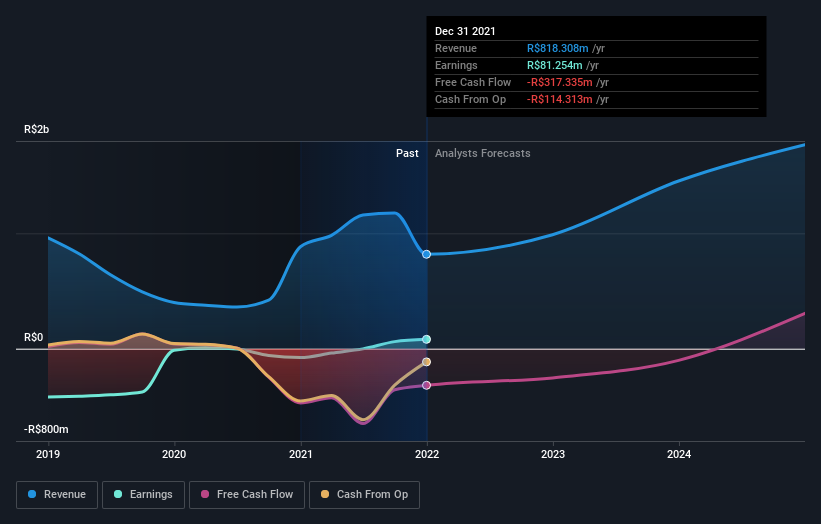Click the -R$800m y-axis label

(x=46, y=429)
